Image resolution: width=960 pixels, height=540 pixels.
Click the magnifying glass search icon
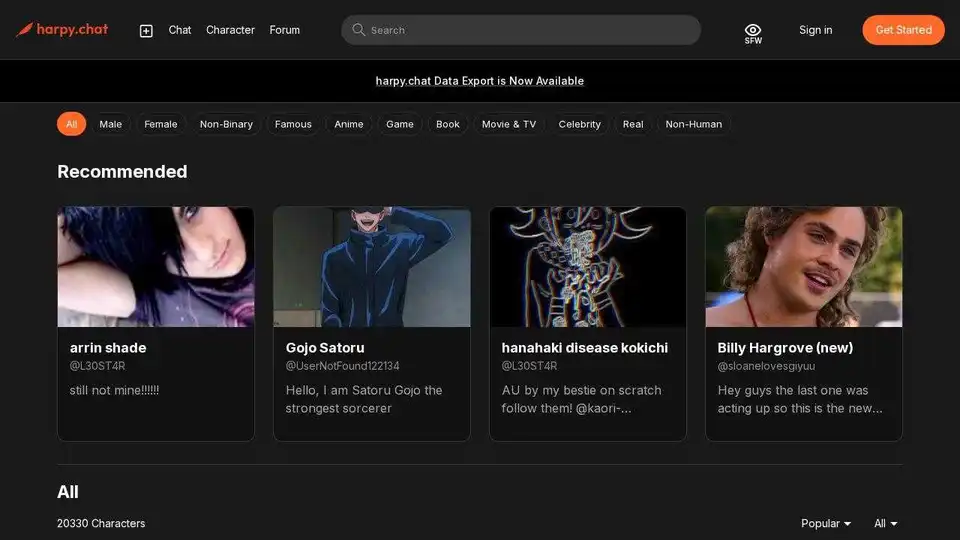[x=358, y=30]
